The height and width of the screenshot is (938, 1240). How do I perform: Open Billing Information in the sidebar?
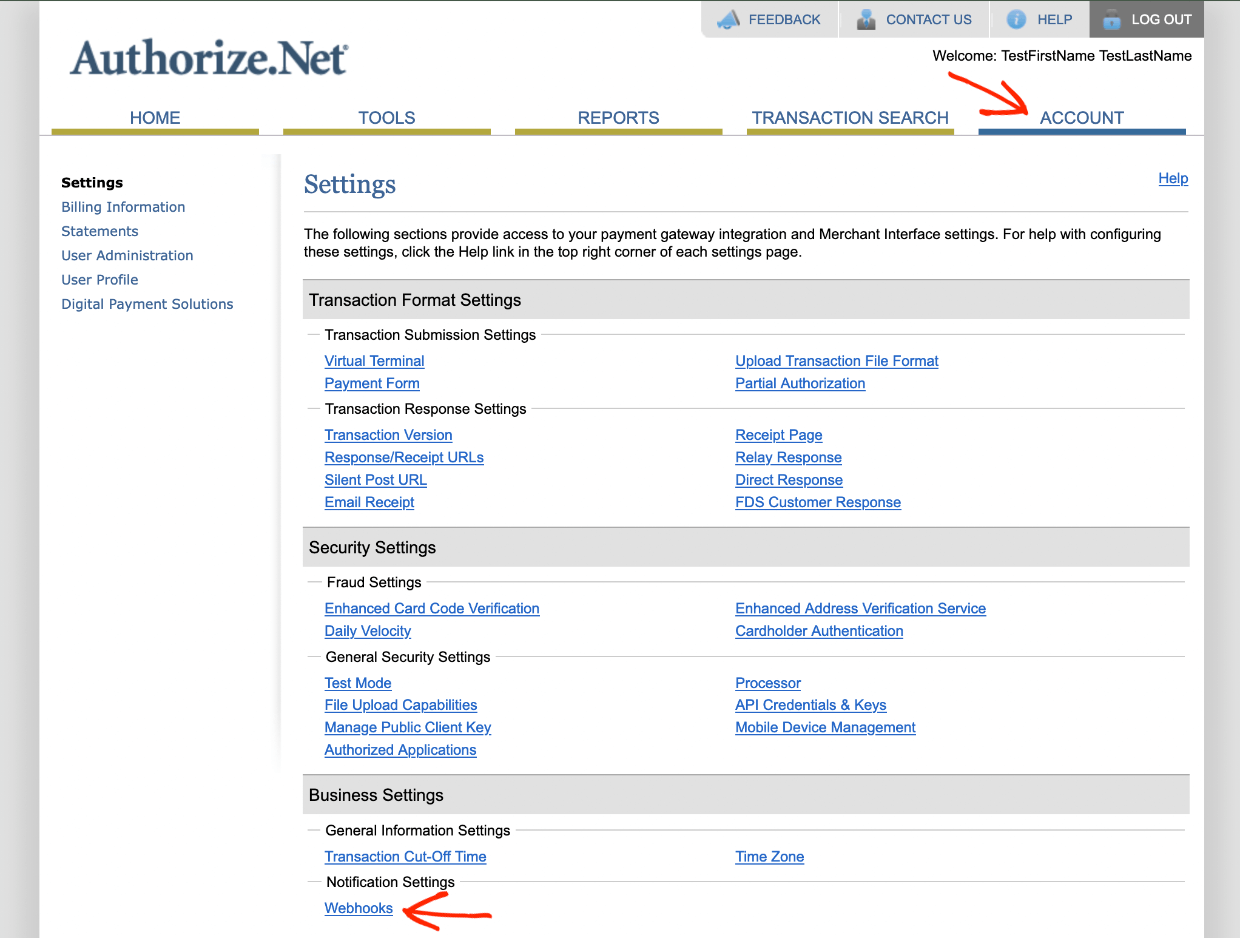pos(123,207)
